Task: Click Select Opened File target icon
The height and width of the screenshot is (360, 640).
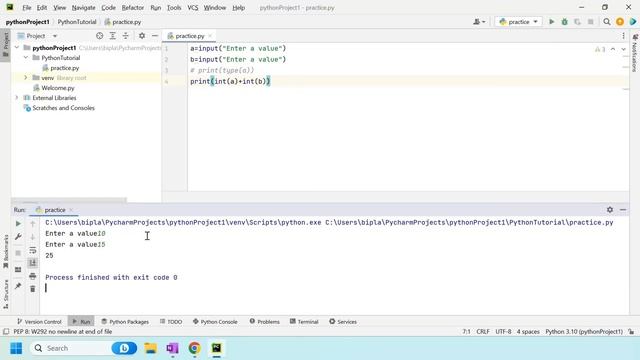Action: pos(99,36)
